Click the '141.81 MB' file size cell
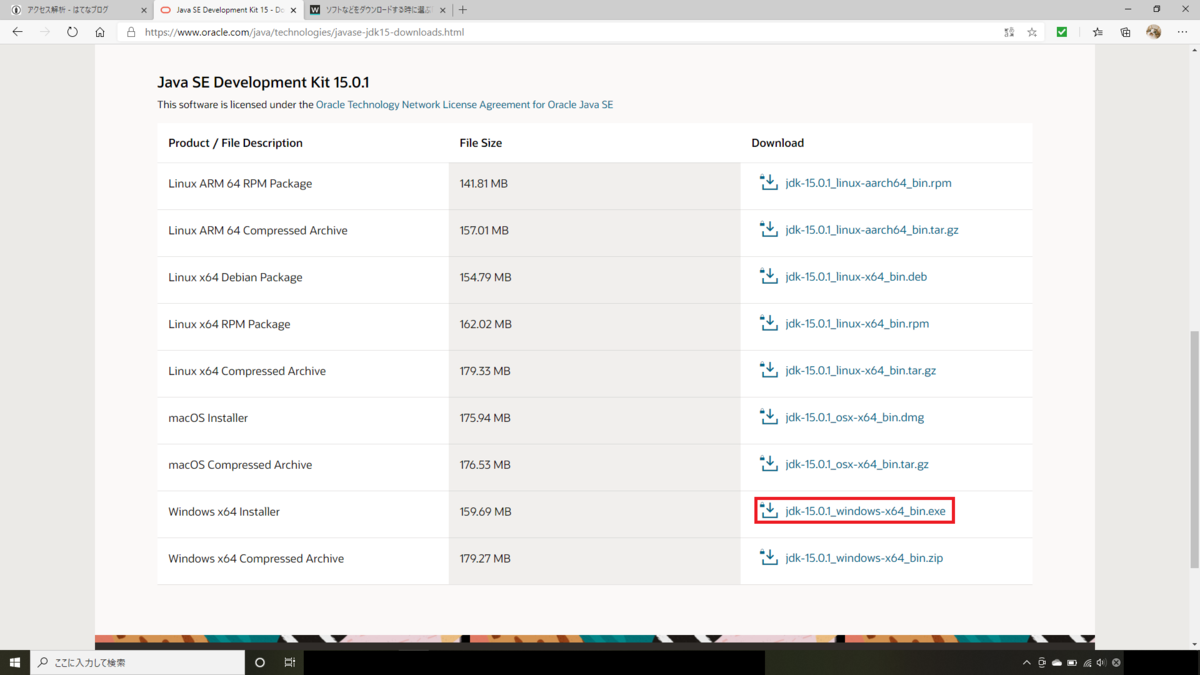1200x675 pixels. click(595, 184)
